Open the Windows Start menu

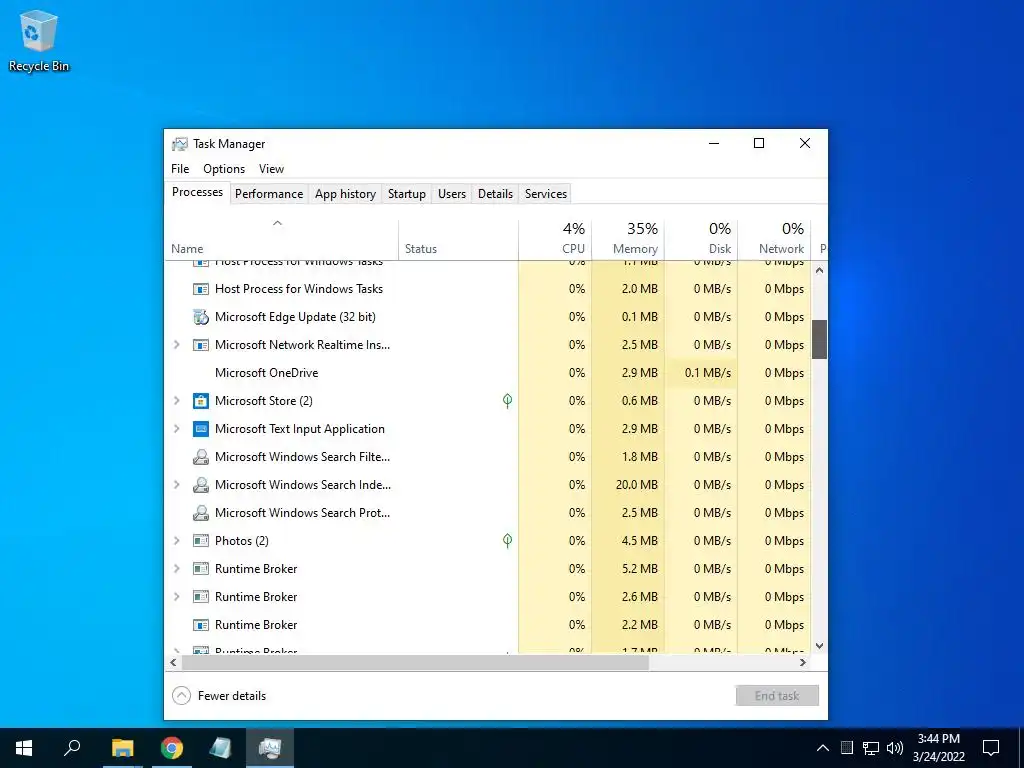(x=24, y=748)
